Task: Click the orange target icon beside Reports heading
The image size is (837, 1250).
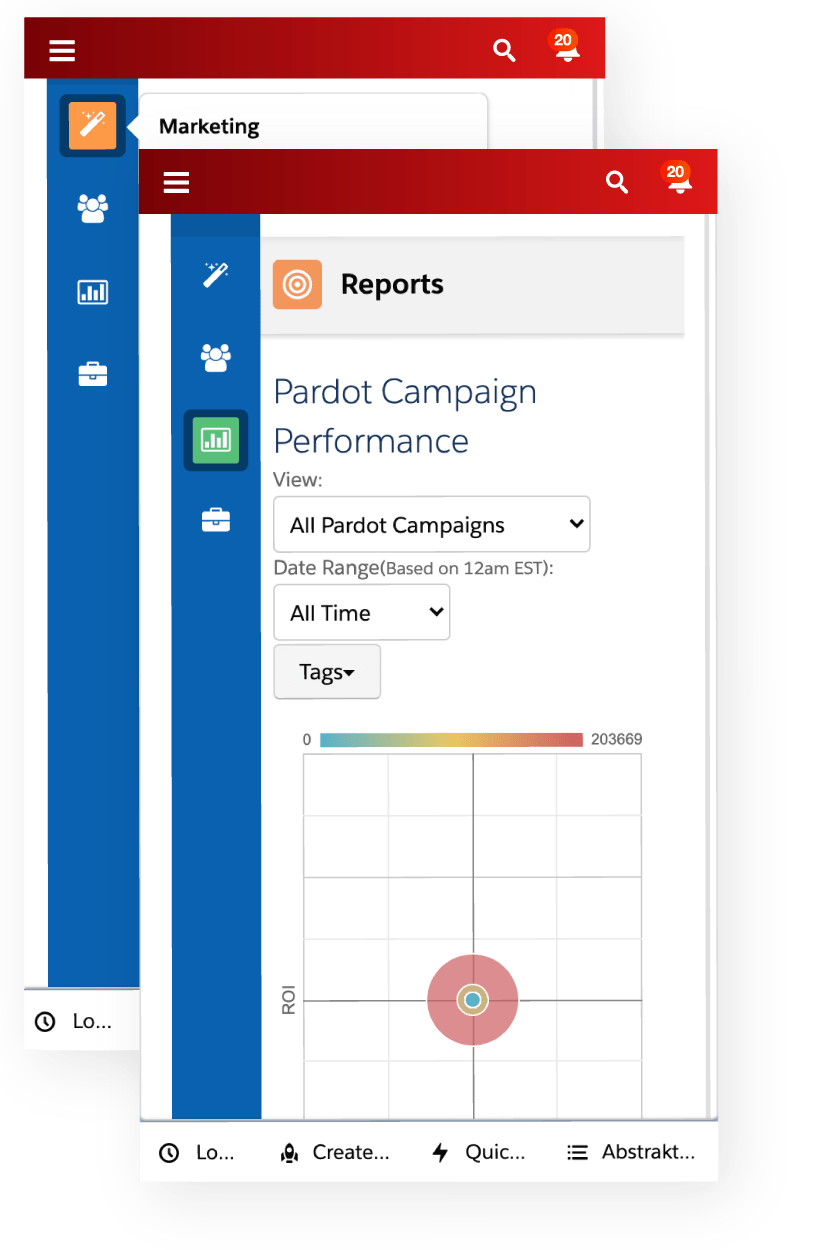Action: pyautogui.click(x=297, y=285)
